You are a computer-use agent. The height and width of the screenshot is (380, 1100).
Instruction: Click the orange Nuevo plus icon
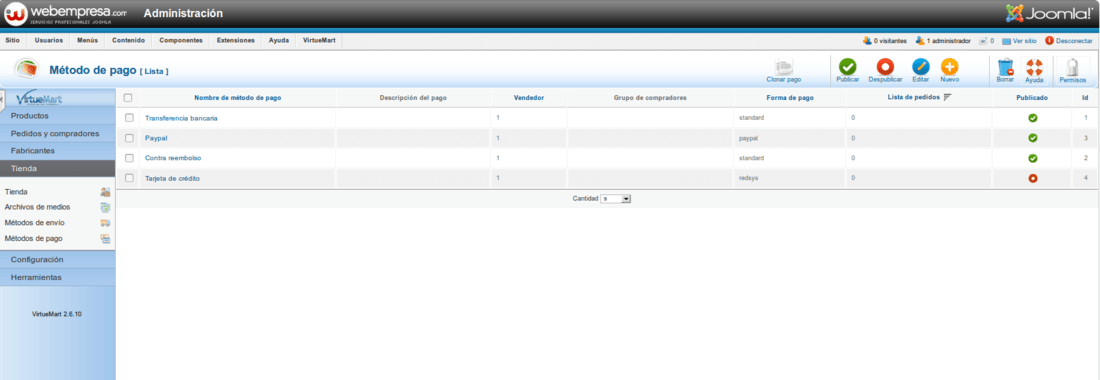[949, 67]
